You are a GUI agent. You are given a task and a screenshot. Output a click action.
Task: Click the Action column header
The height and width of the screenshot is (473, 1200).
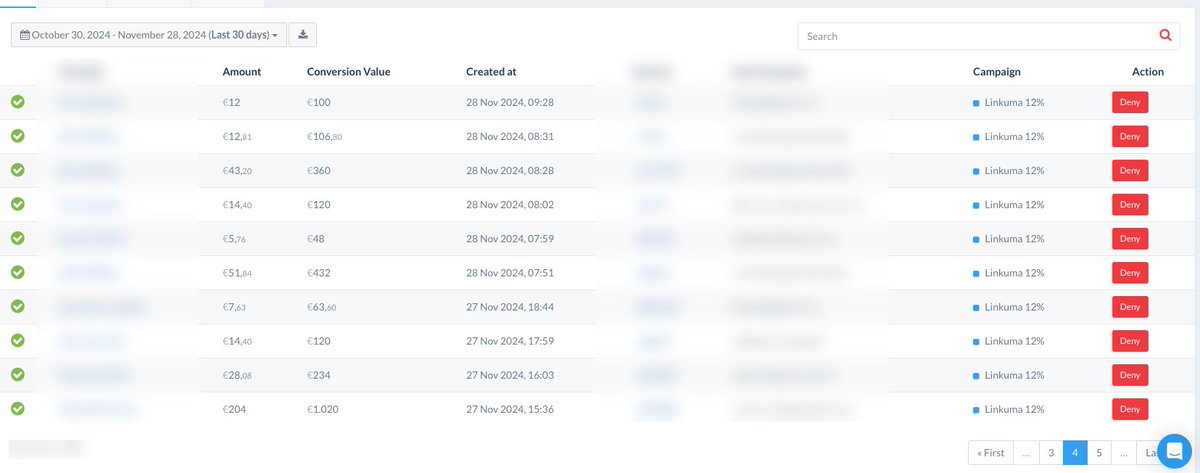click(1148, 72)
